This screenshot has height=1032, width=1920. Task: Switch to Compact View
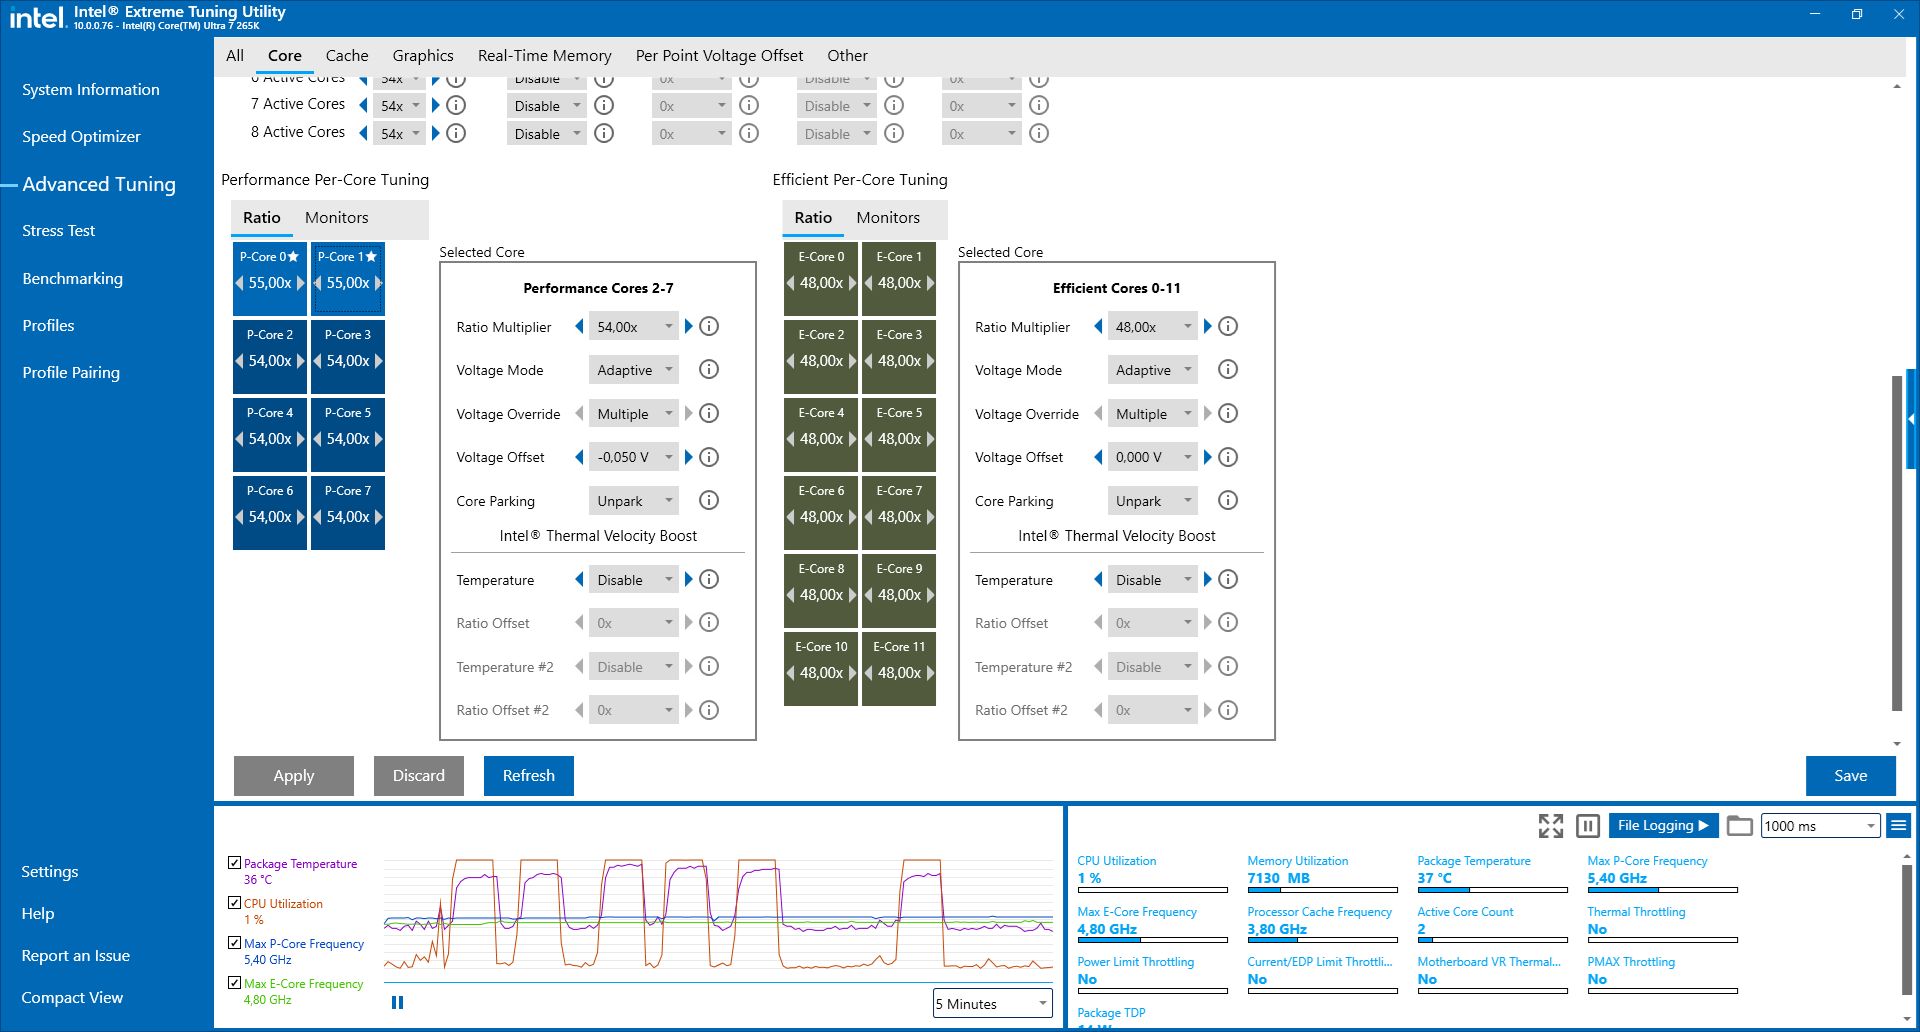pyautogui.click(x=72, y=998)
